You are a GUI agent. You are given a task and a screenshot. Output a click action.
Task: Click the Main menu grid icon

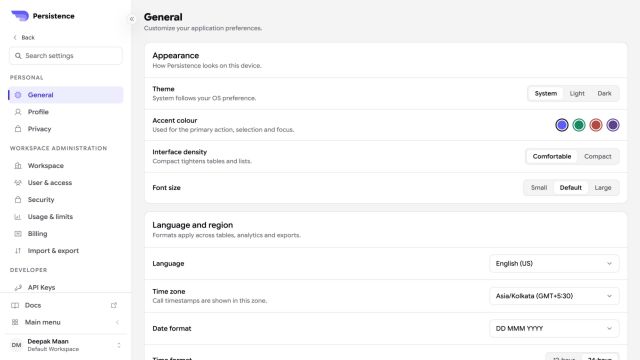(15, 322)
